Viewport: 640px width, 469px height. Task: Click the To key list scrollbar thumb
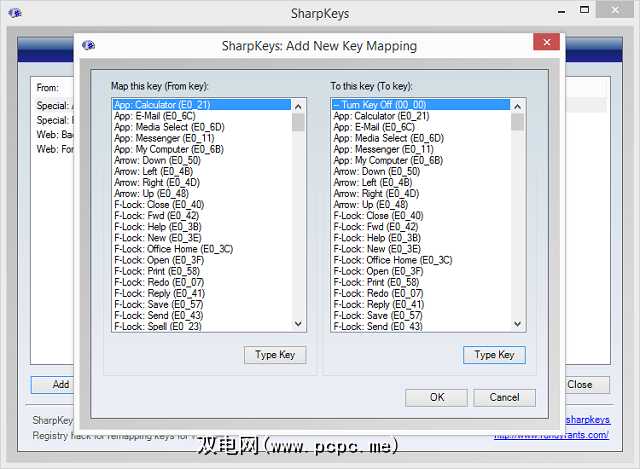(x=518, y=122)
